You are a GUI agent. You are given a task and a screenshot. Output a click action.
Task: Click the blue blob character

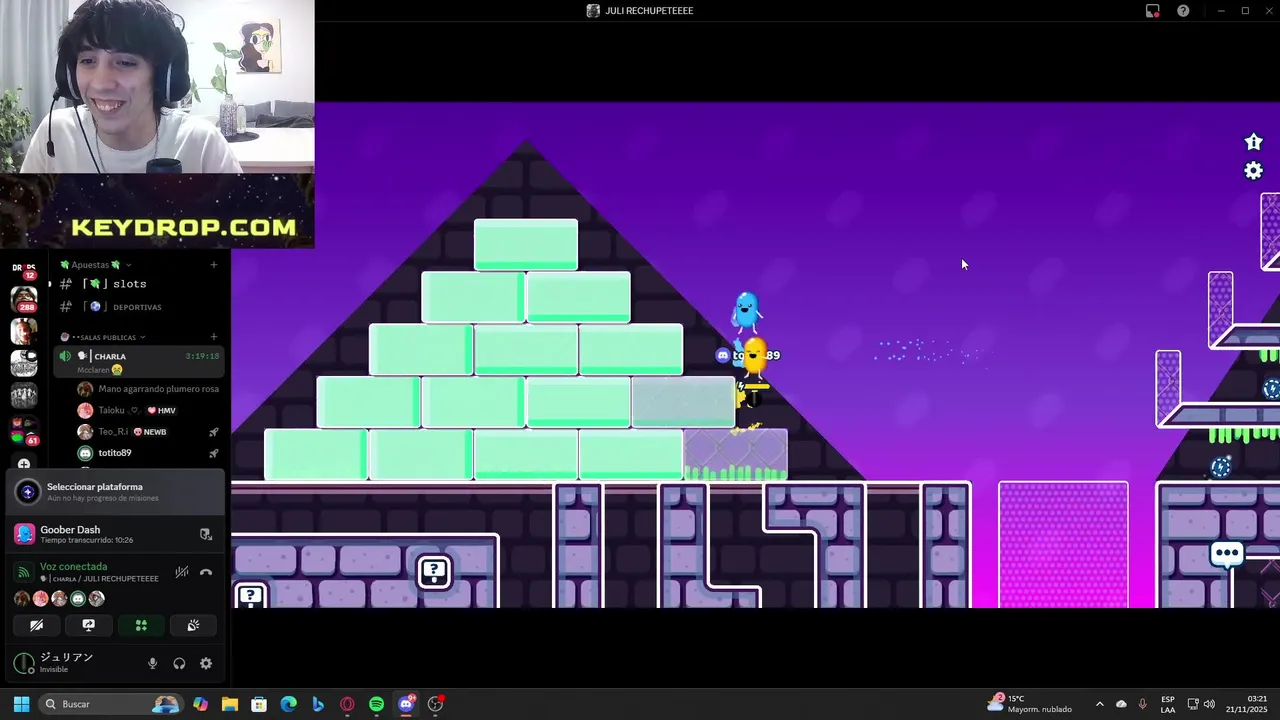746,312
